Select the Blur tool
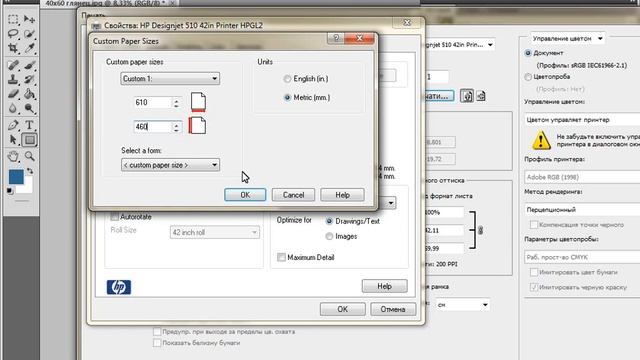 (13, 108)
